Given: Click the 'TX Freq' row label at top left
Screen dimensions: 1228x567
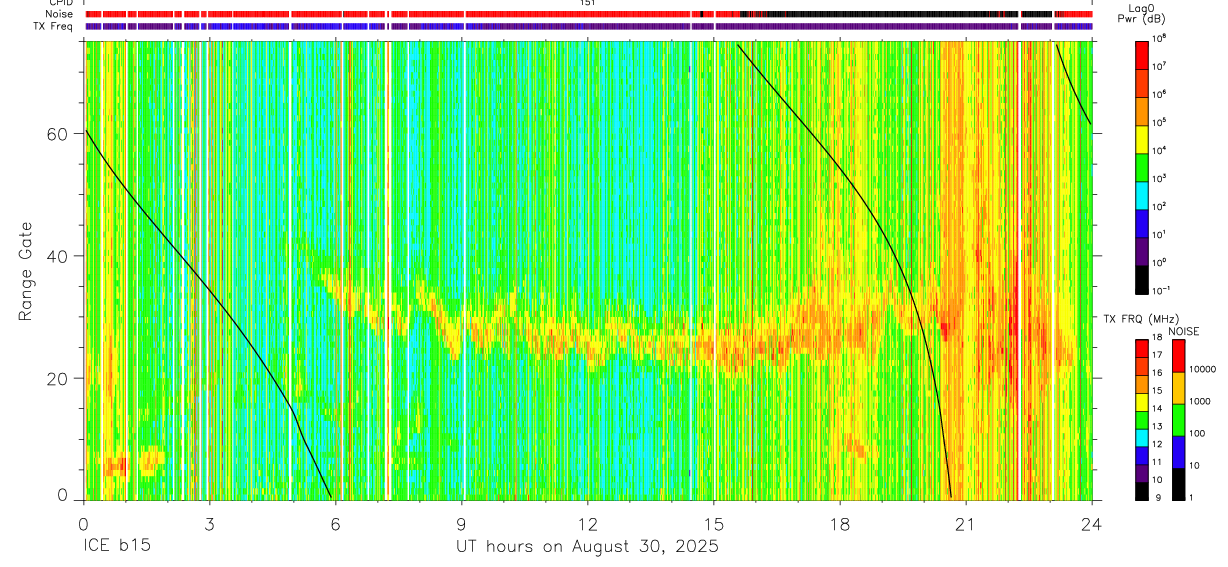Looking at the screenshot, I should pos(54,26).
